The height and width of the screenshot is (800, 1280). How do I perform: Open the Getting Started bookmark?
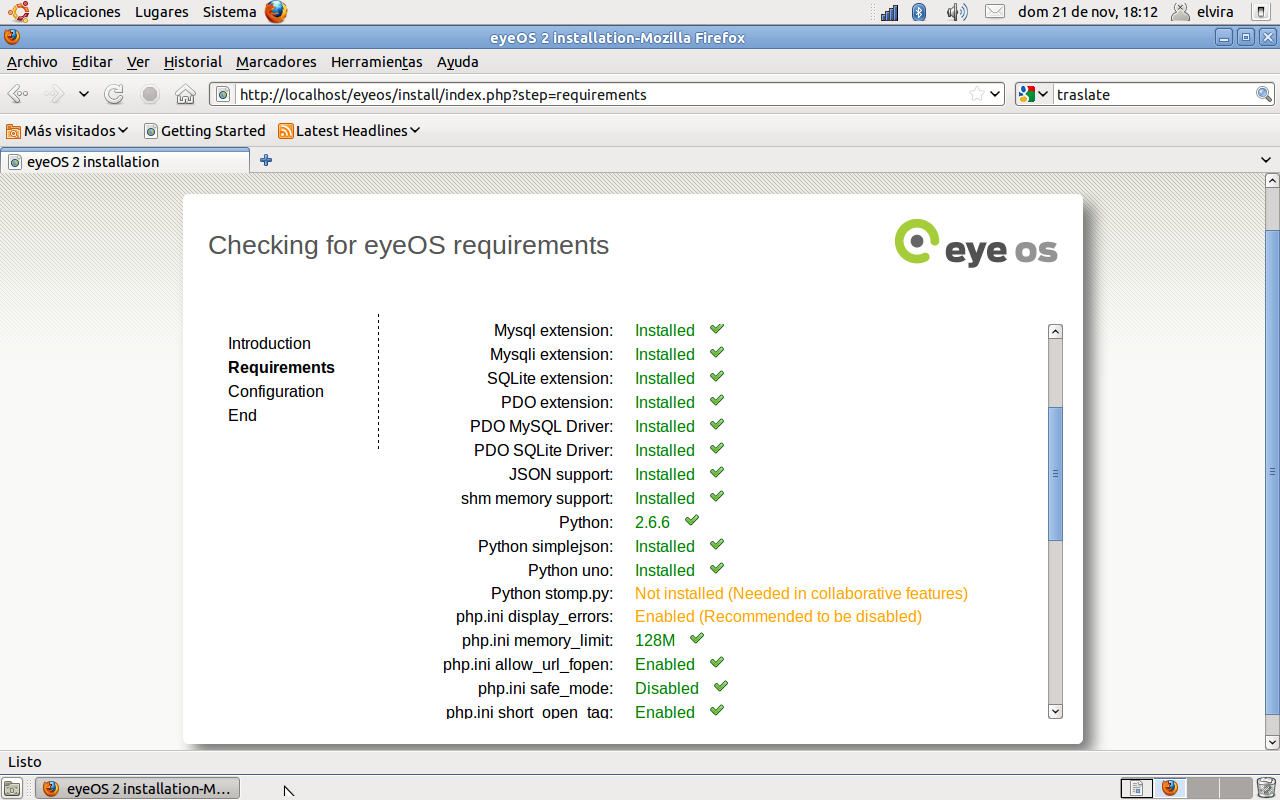coord(205,130)
